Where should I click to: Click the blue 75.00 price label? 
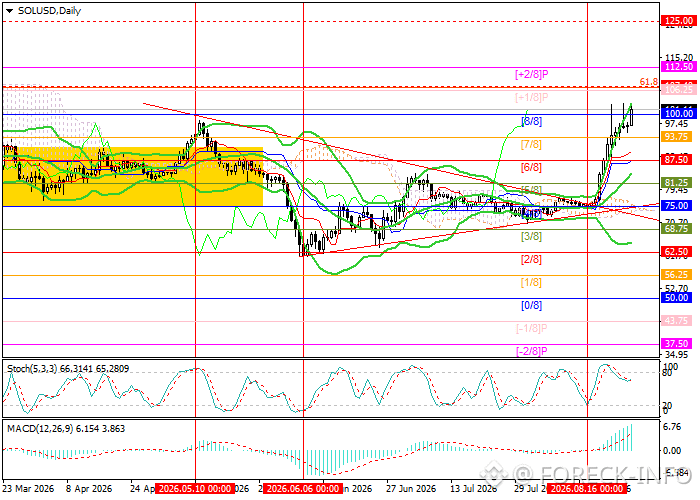coord(677,206)
